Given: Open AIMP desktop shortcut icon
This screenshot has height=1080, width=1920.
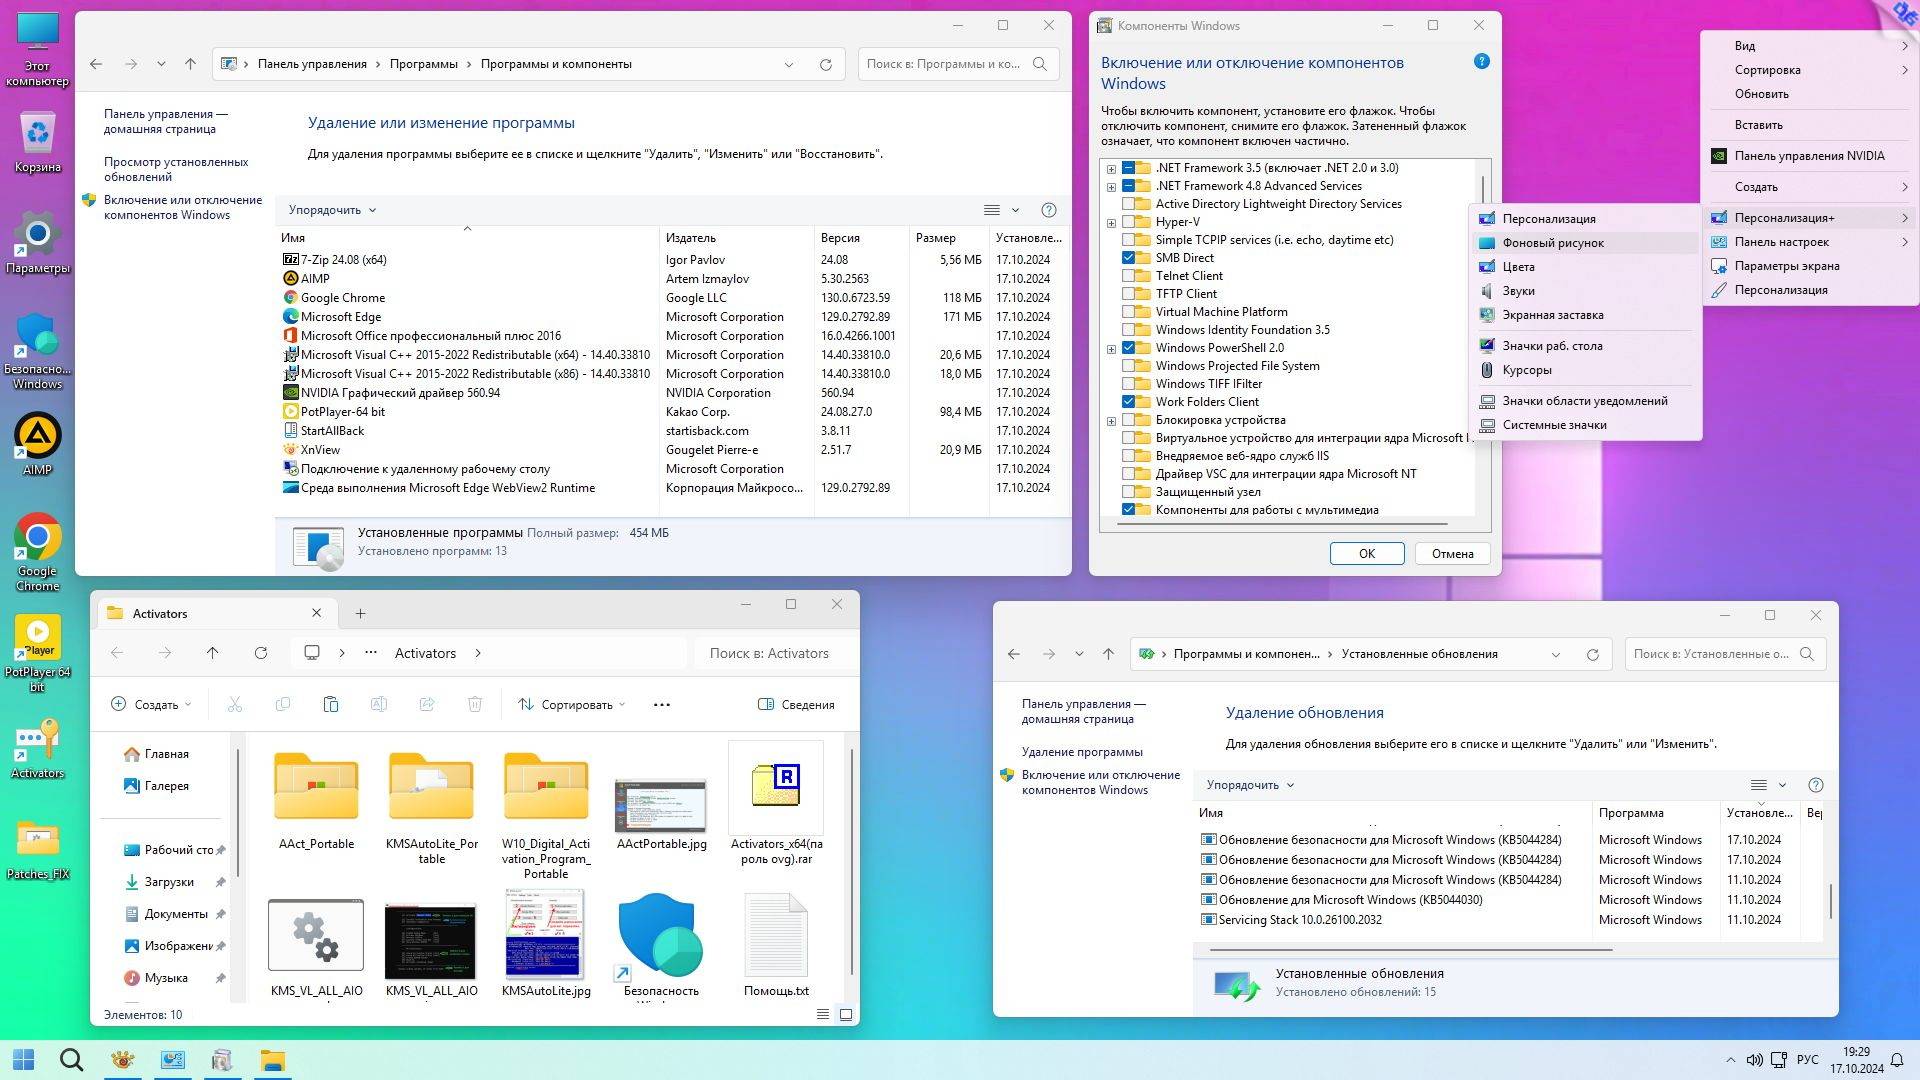Looking at the screenshot, I should click(38, 437).
